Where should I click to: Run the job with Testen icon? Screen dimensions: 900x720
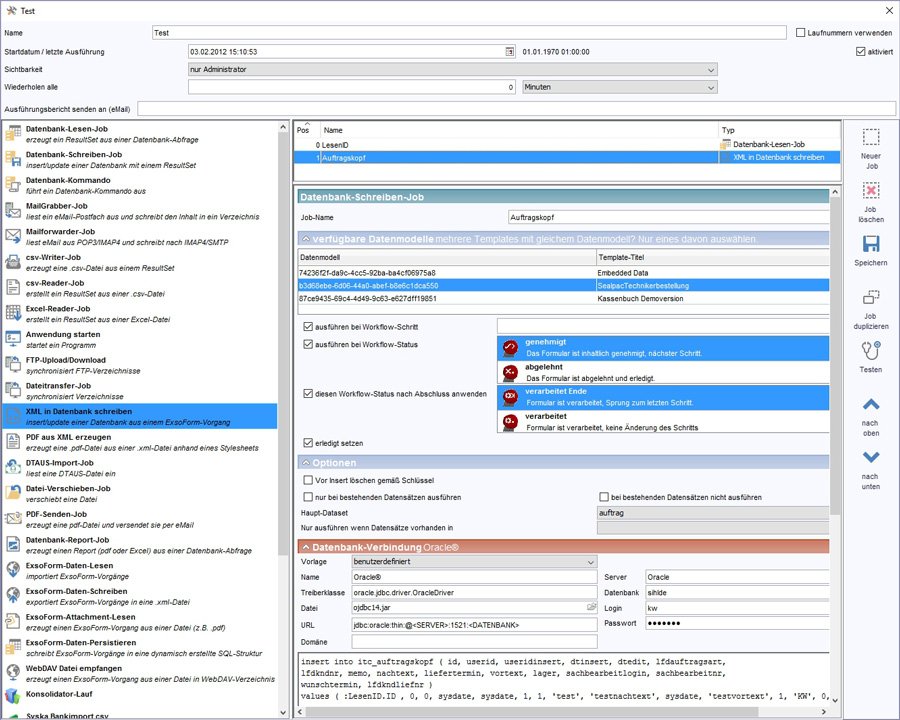pos(870,351)
